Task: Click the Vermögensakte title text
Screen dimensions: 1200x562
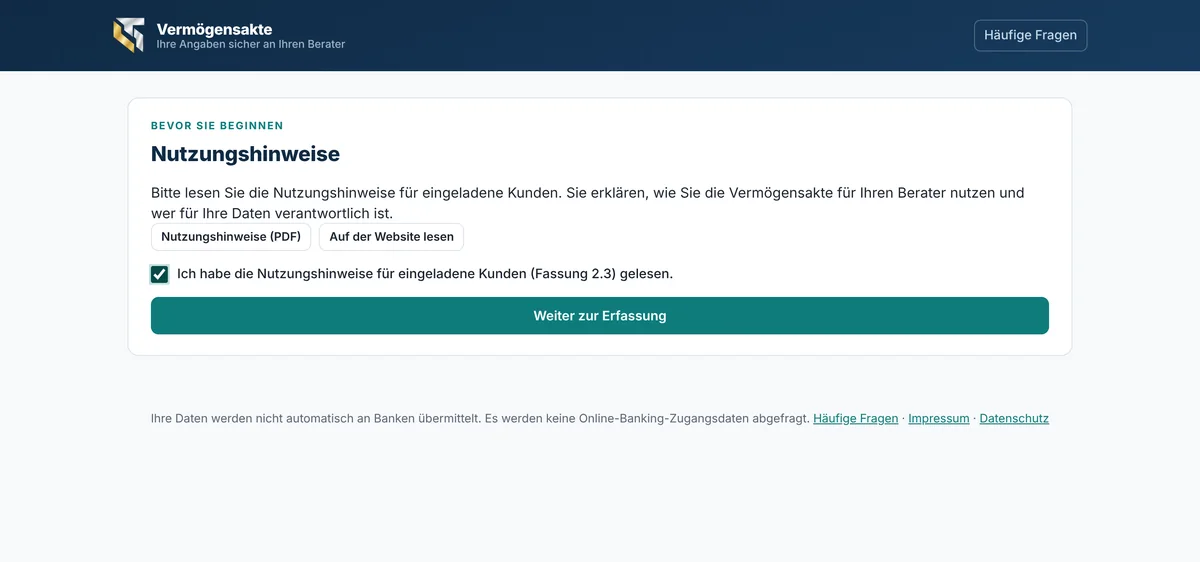Action: [x=214, y=29]
